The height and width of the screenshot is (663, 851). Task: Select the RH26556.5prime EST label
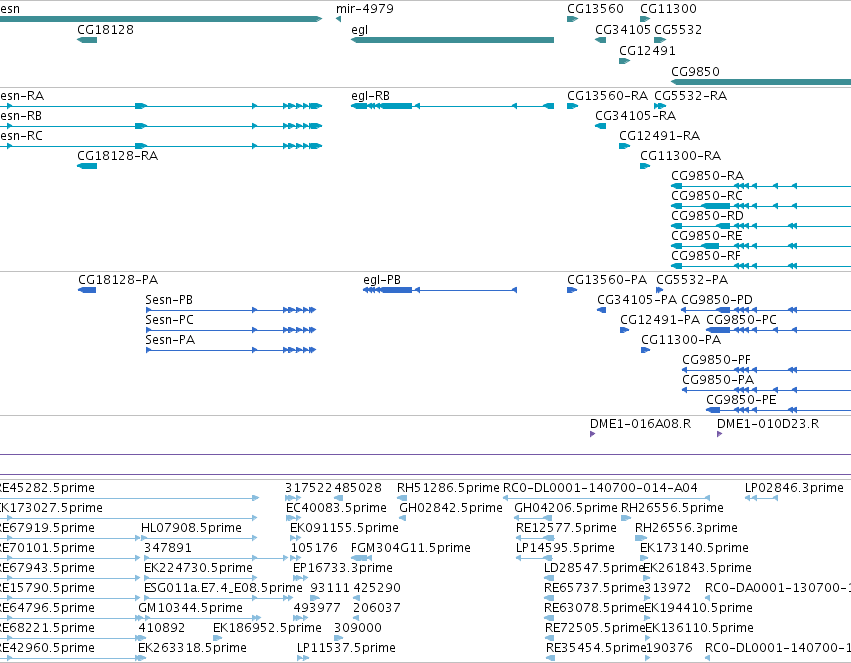coord(672,508)
